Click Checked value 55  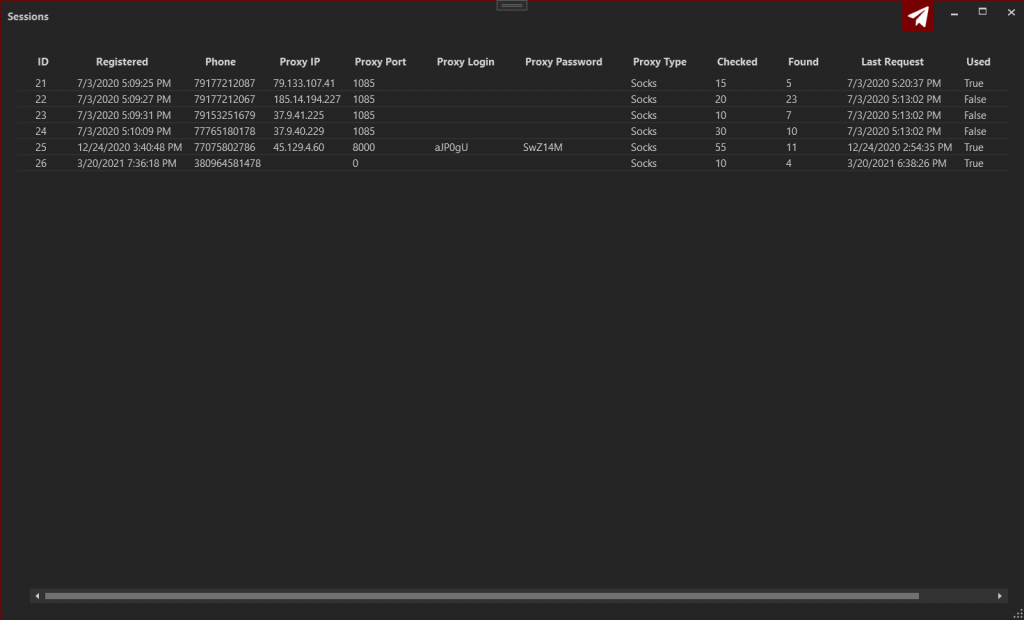tap(720, 147)
